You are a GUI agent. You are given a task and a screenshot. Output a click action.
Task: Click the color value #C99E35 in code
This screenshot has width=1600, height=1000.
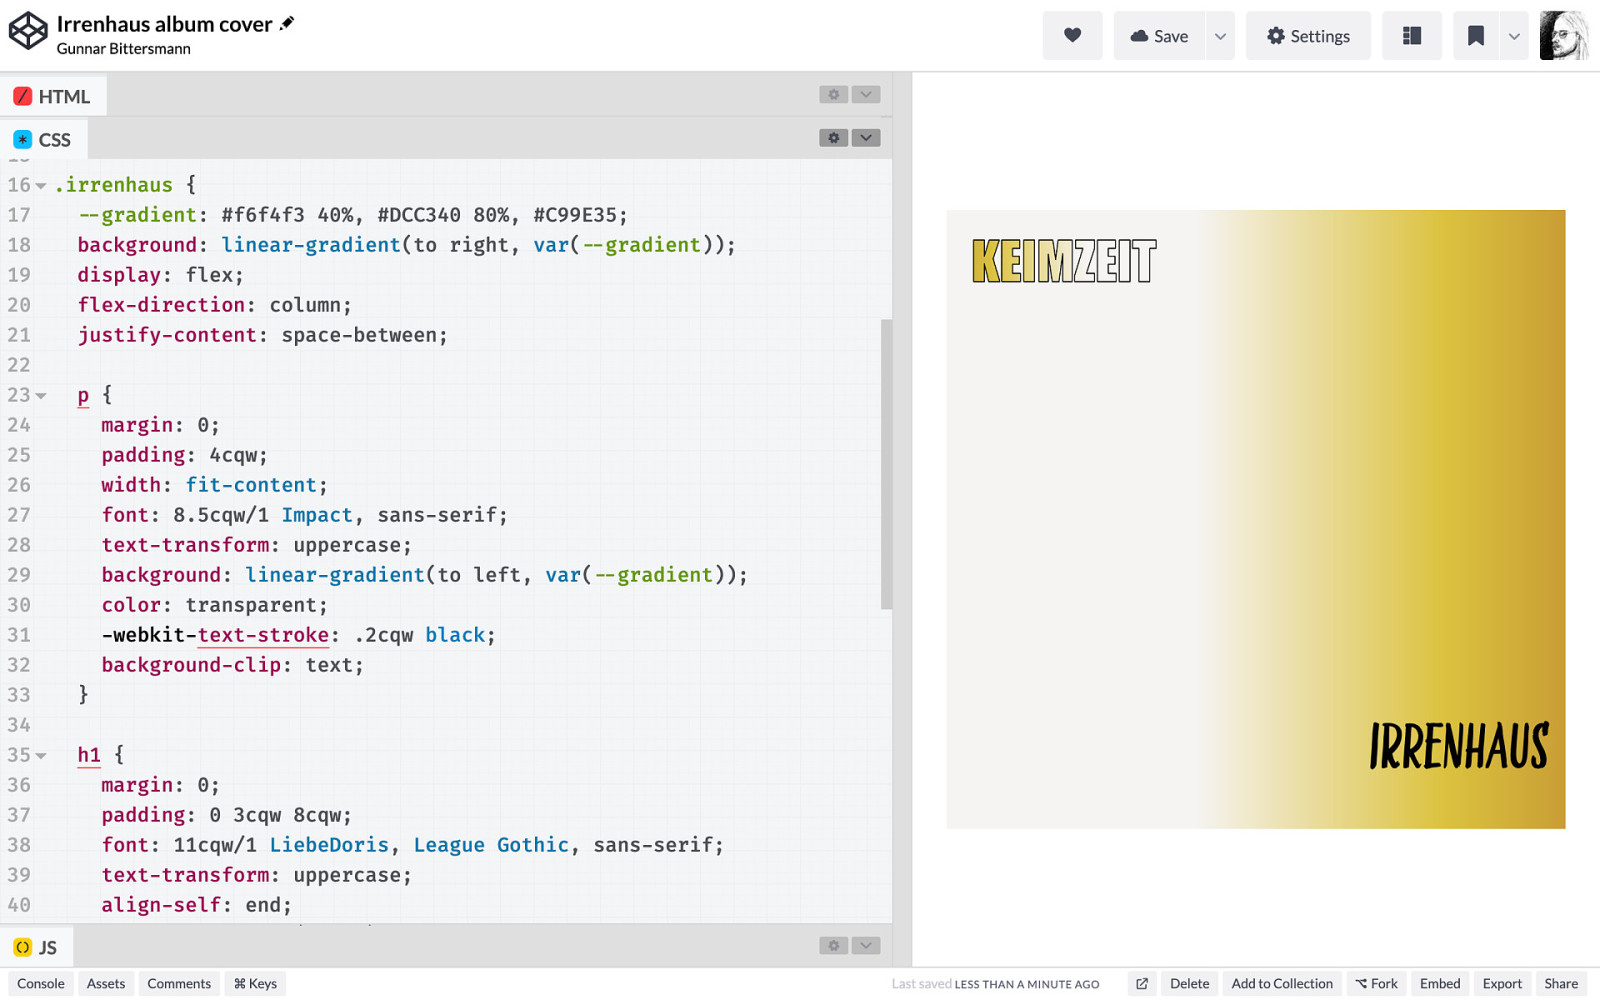[575, 215]
